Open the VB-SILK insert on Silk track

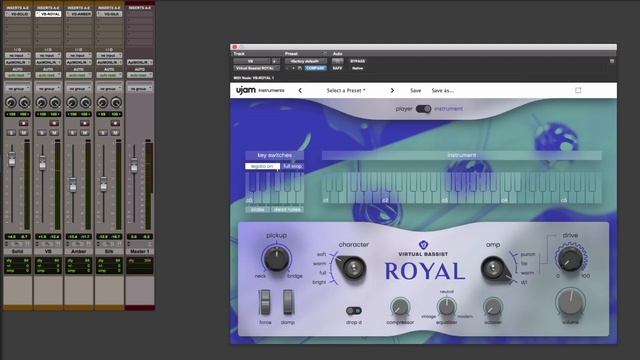(x=109, y=14)
